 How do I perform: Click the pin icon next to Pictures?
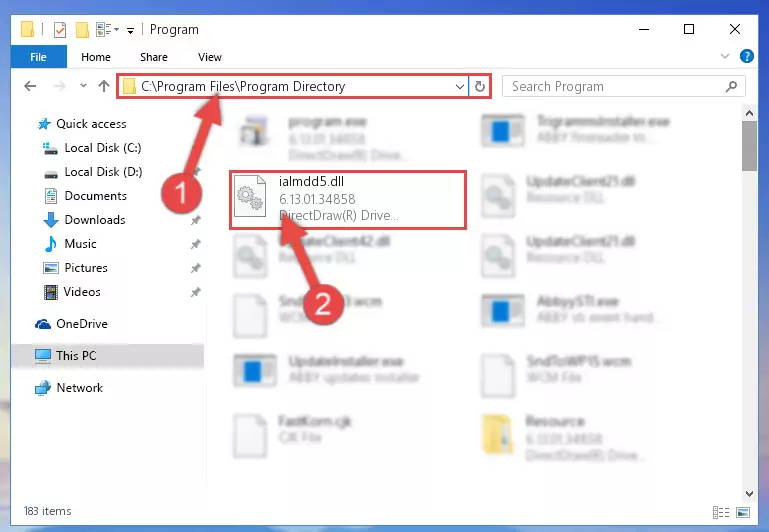point(196,268)
